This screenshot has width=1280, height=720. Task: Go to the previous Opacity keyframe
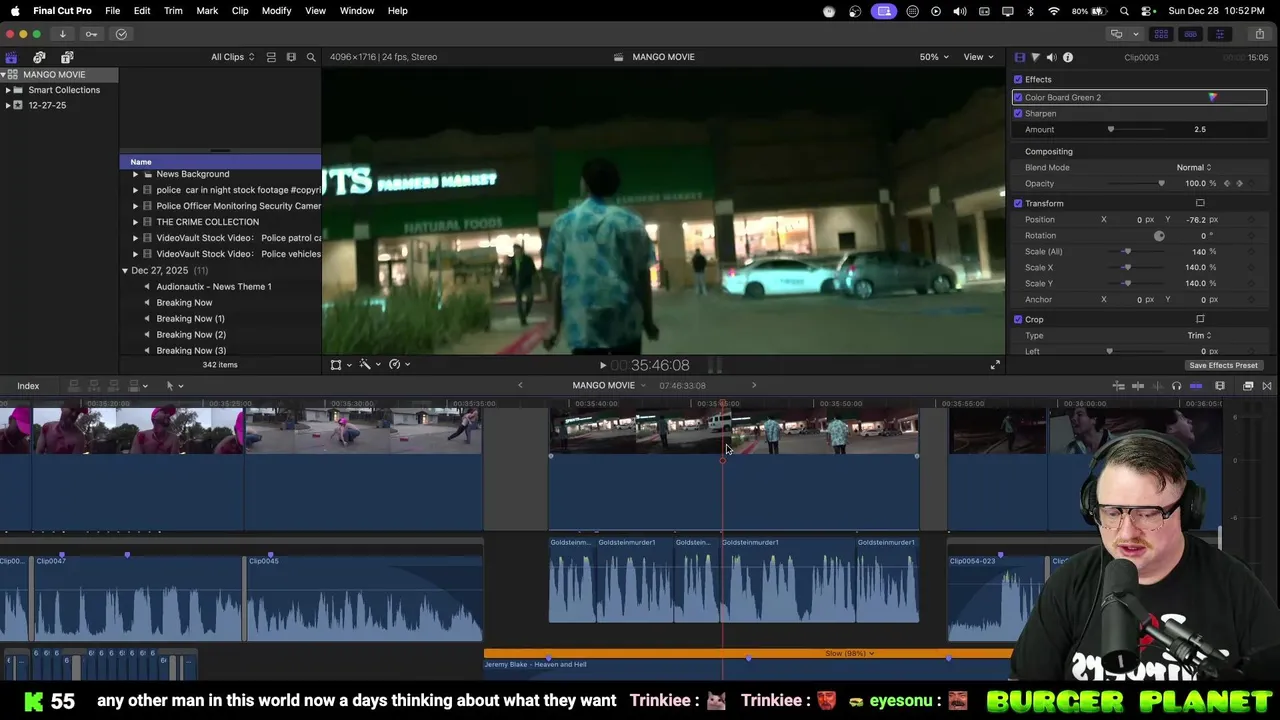pyautogui.click(x=1227, y=183)
